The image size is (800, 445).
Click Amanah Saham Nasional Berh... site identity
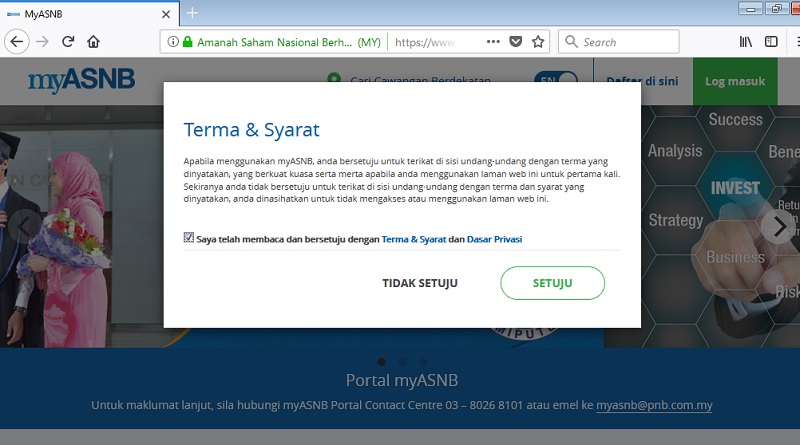(x=289, y=42)
